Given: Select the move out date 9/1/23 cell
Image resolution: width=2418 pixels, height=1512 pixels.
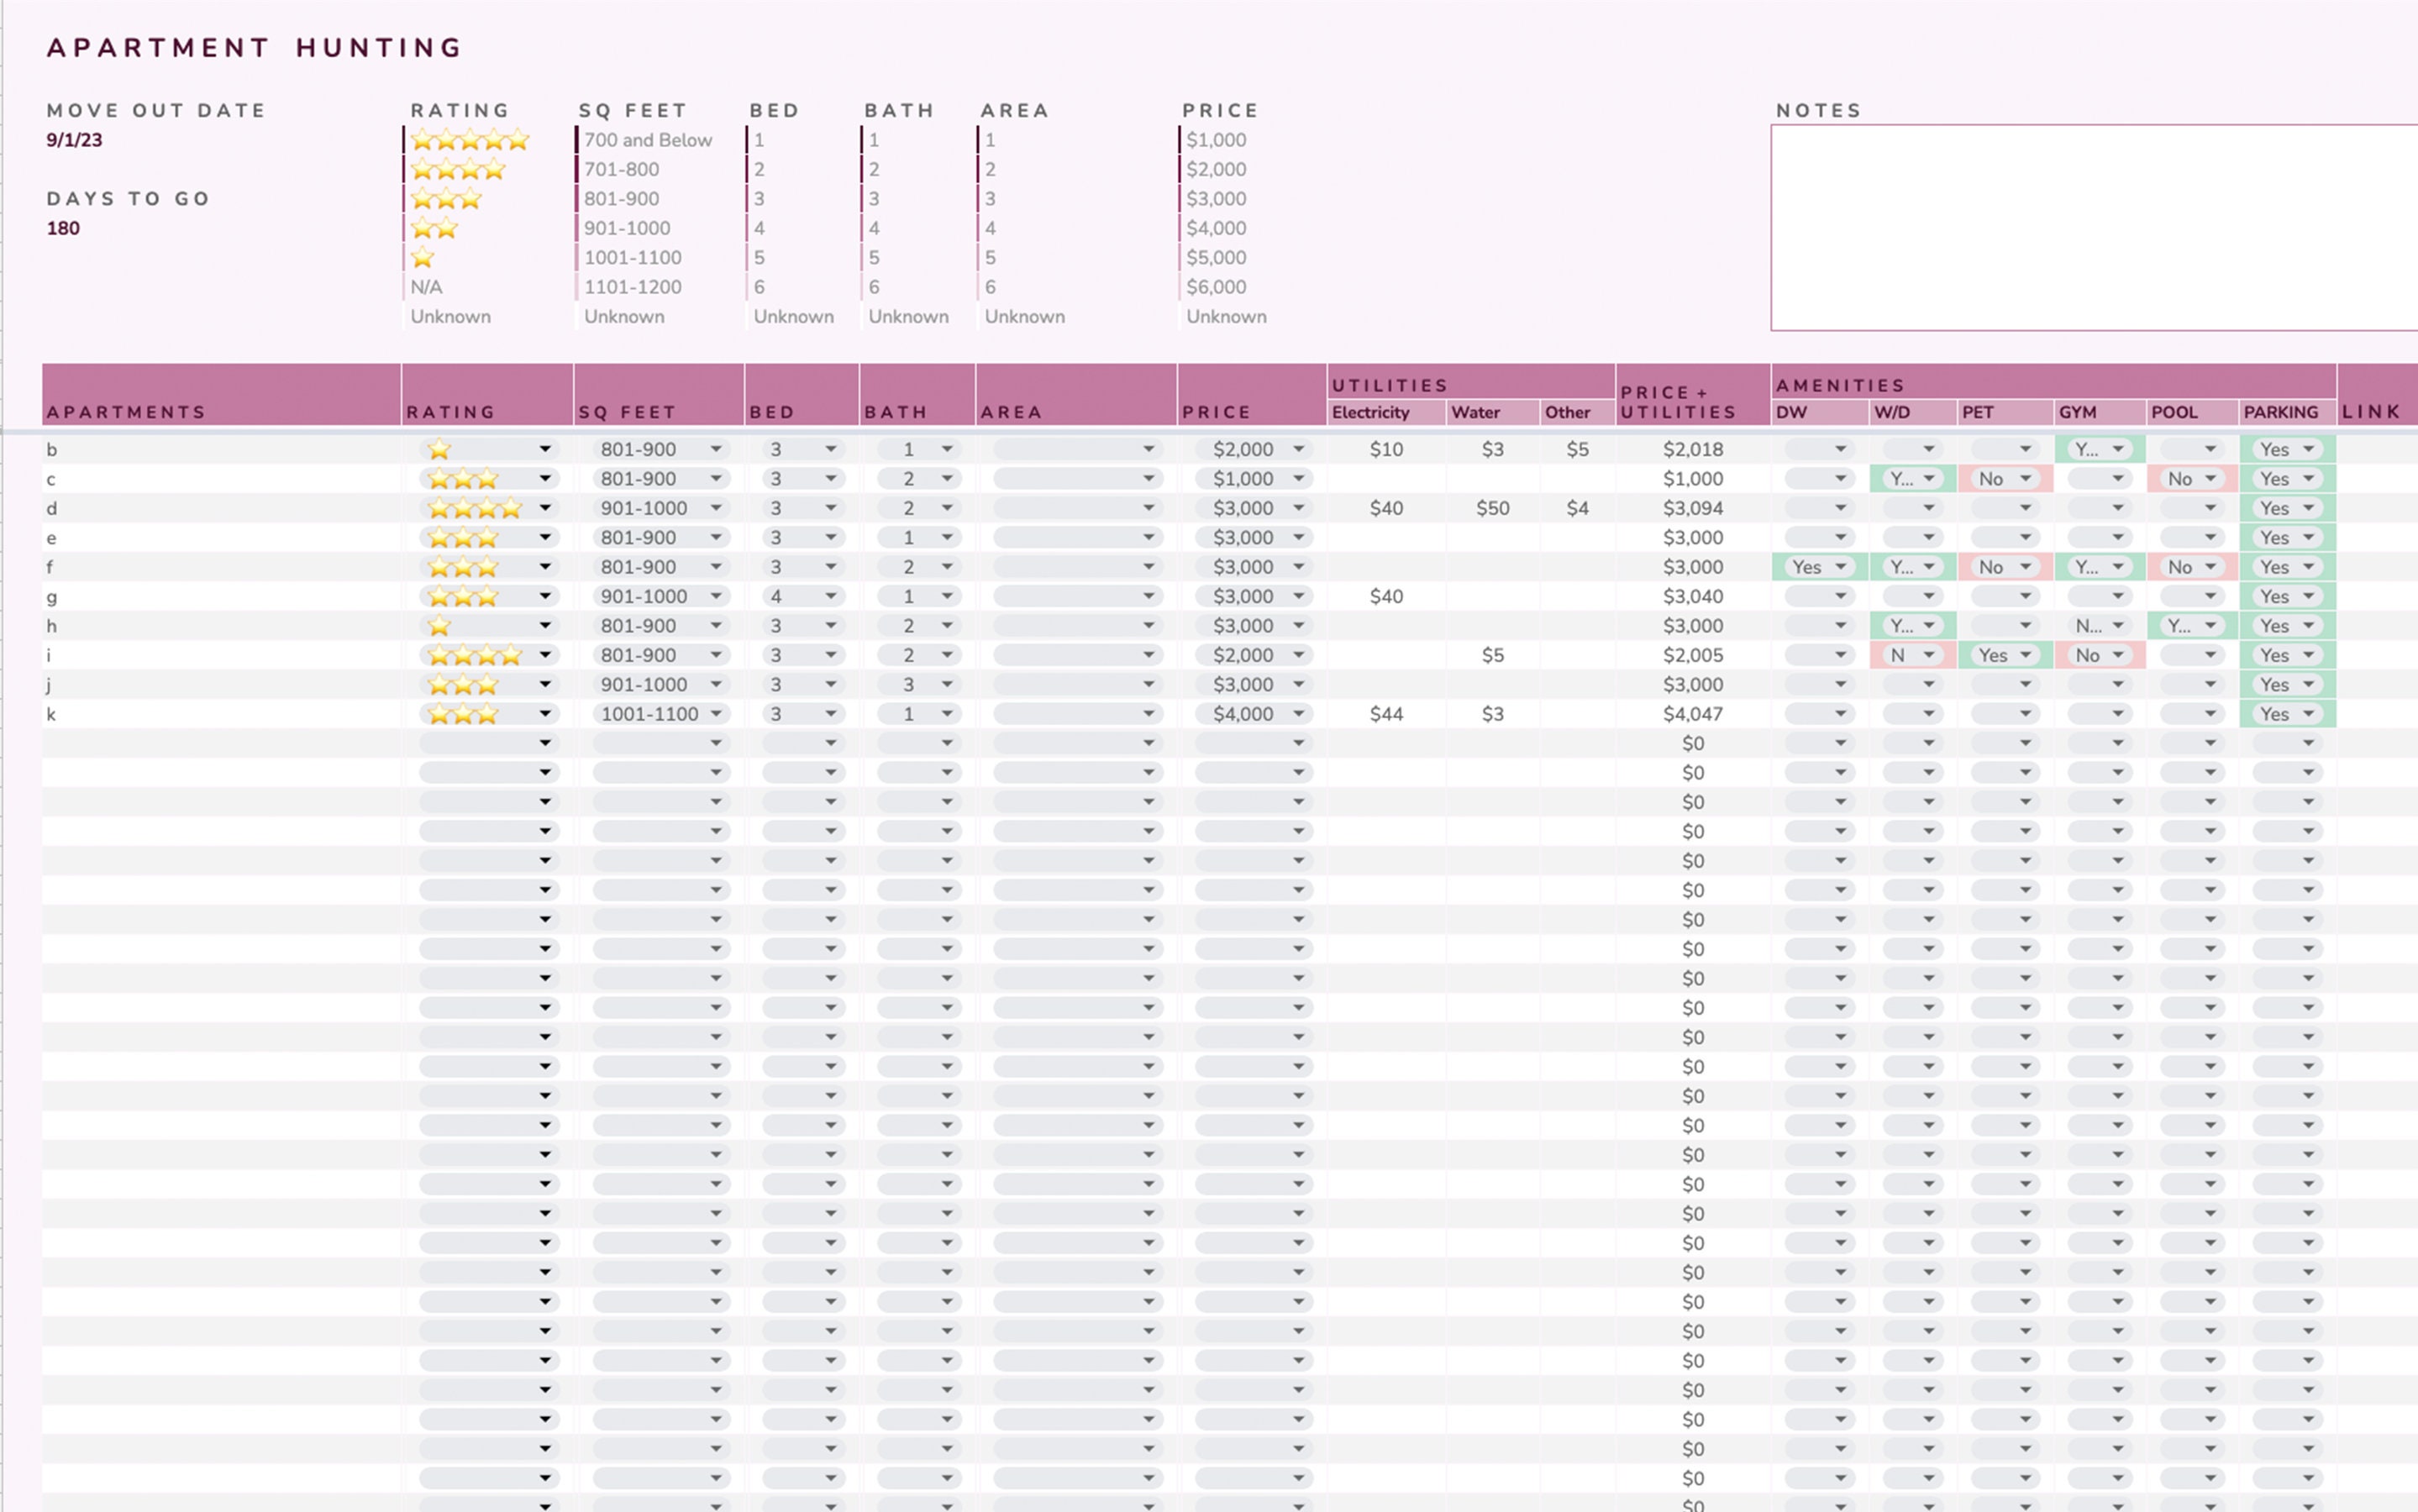Looking at the screenshot, I should click(x=74, y=140).
